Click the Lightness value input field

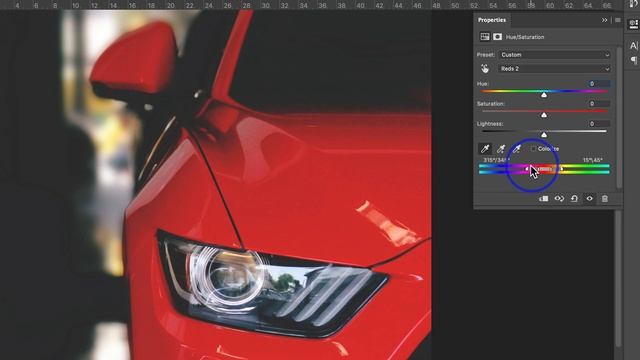pos(599,124)
